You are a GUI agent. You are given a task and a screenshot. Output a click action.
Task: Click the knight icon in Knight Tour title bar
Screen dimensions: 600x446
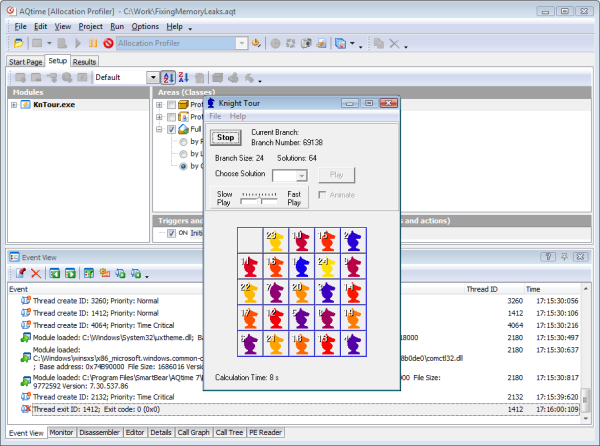tap(211, 103)
